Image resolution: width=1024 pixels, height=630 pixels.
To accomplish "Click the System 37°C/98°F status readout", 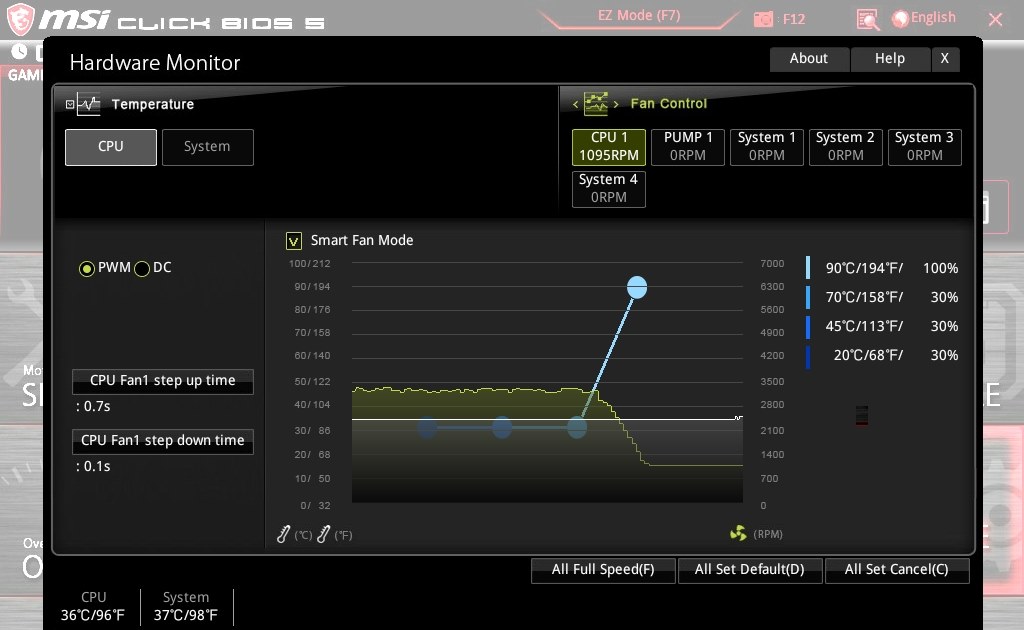I will [186, 606].
